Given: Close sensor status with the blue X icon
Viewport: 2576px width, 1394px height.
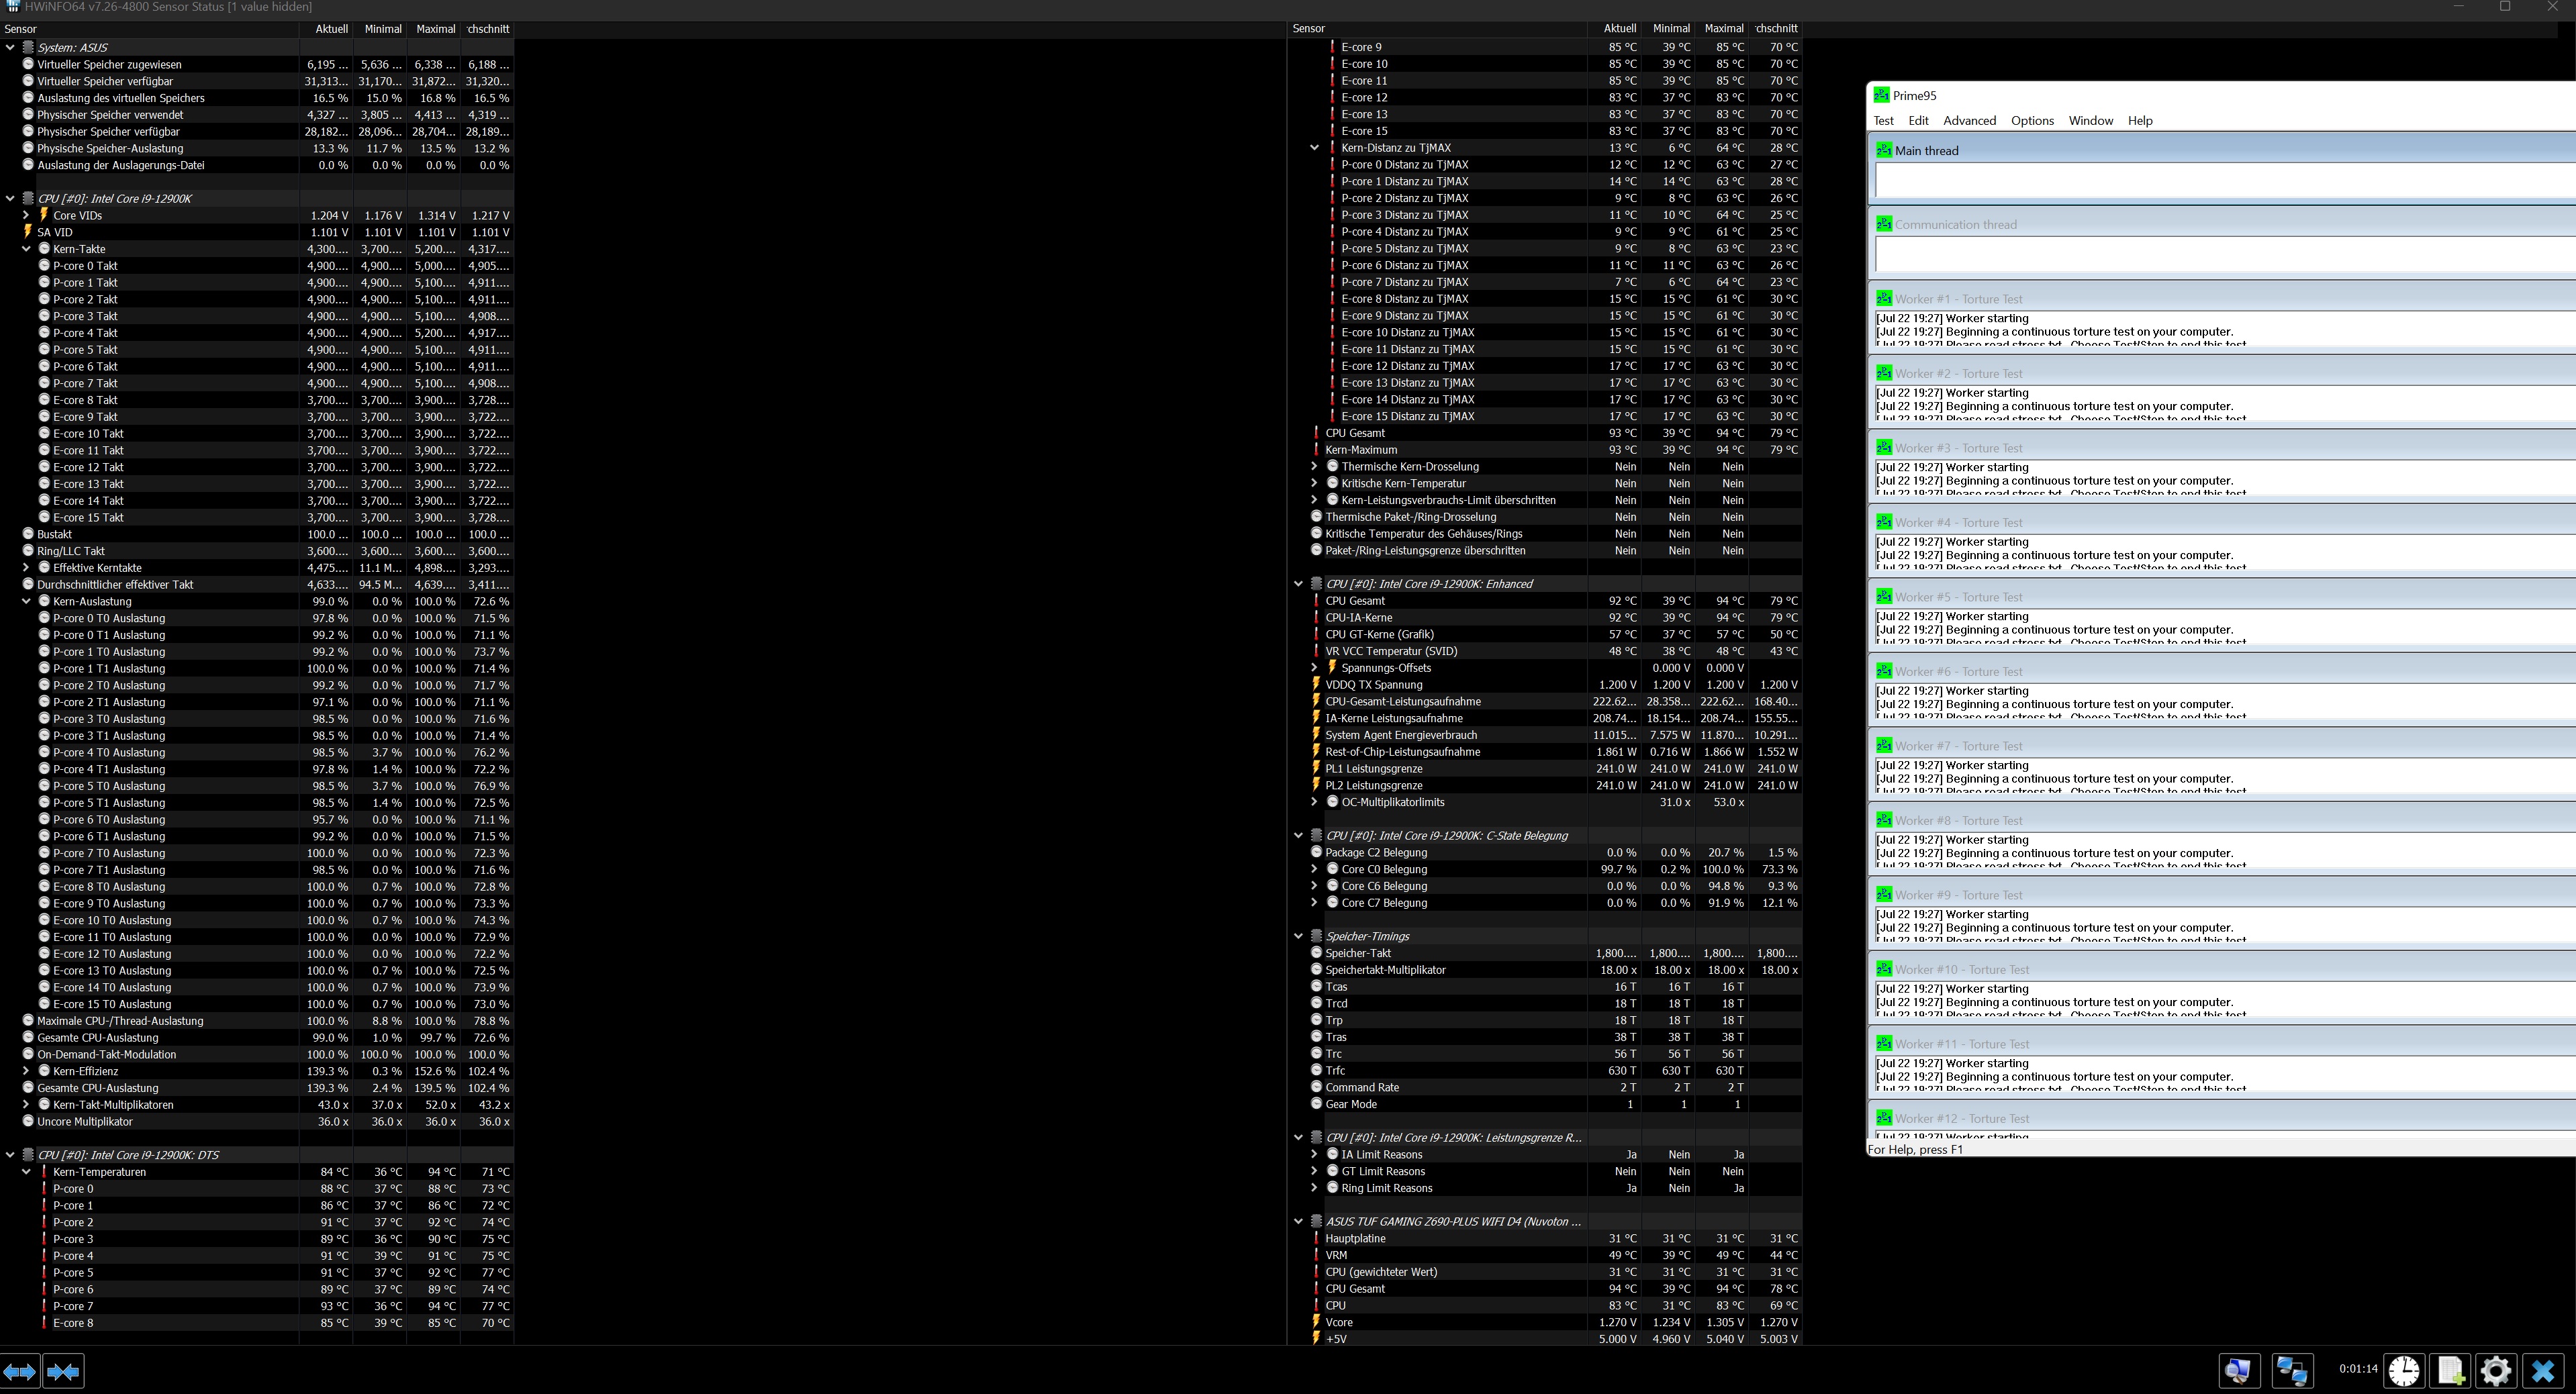Looking at the screenshot, I should (2544, 1371).
